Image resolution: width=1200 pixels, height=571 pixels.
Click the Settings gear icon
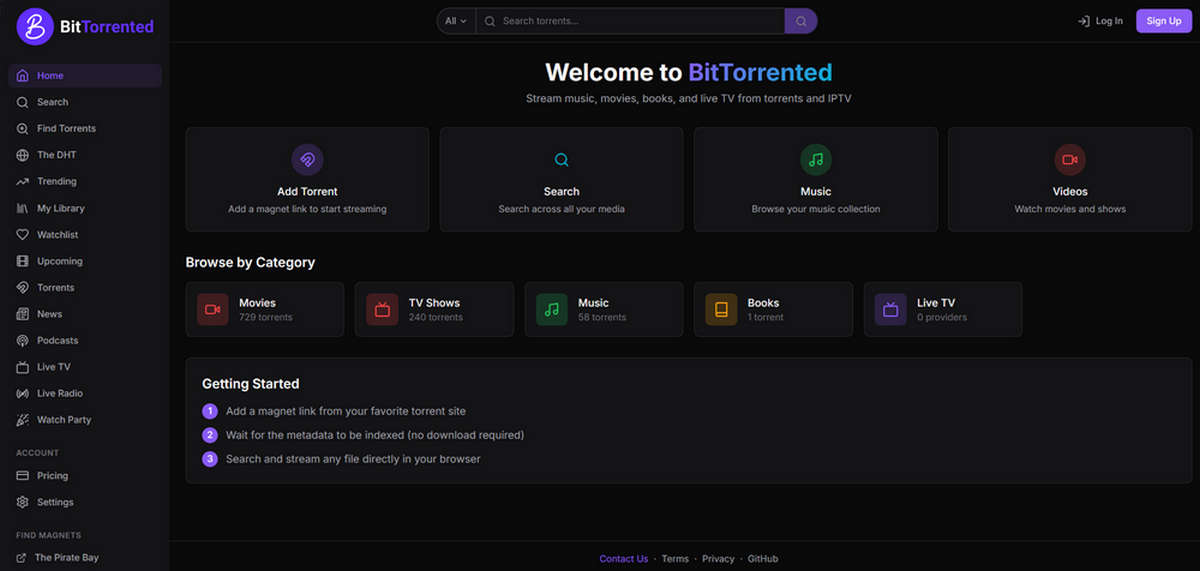pyautogui.click(x=23, y=502)
